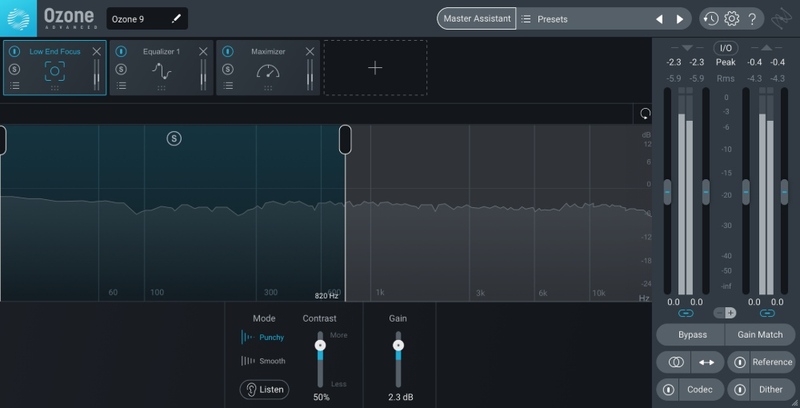Screen dimensions: 800x408
Task: Click the help question mark icon
Action: click(753, 19)
